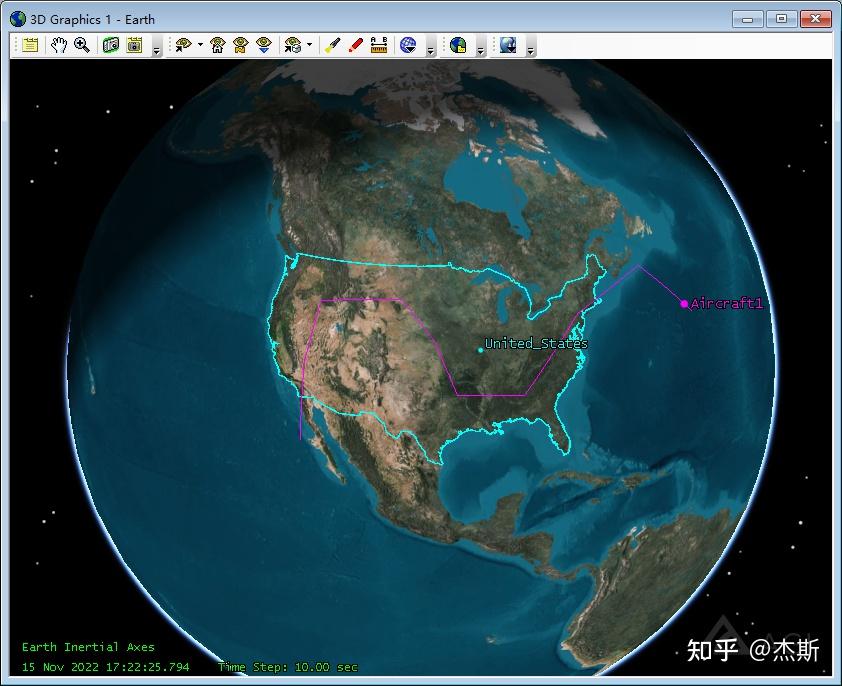Activate the magnifier zoom tool
The image size is (842, 686).
[82, 45]
